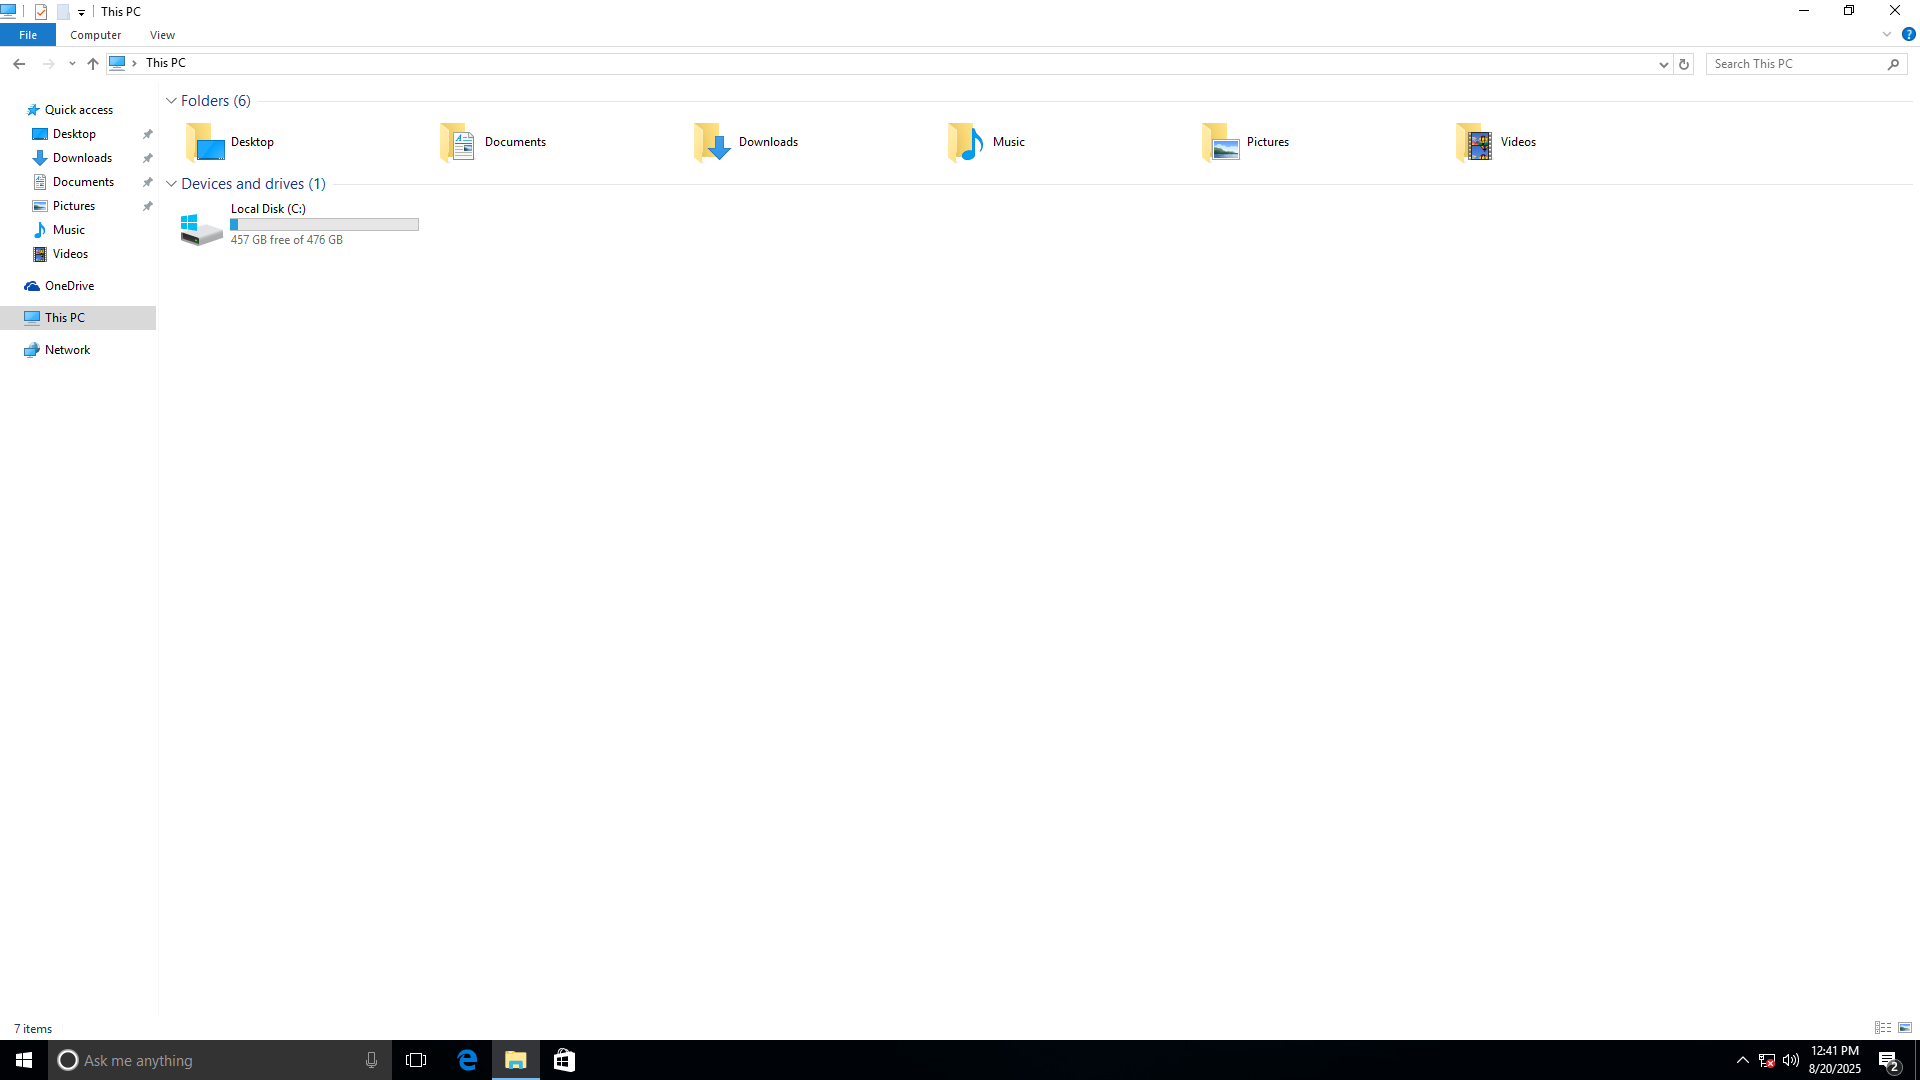The image size is (1920, 1080).
Task: Select the Music folder icon
Action: click(x=966, y=142)
